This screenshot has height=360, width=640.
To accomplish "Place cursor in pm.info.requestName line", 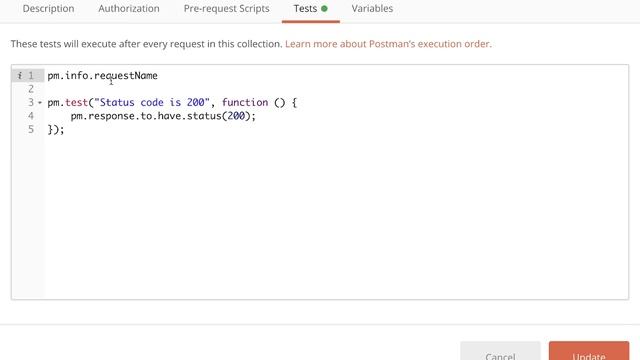I will coord(102,76).
